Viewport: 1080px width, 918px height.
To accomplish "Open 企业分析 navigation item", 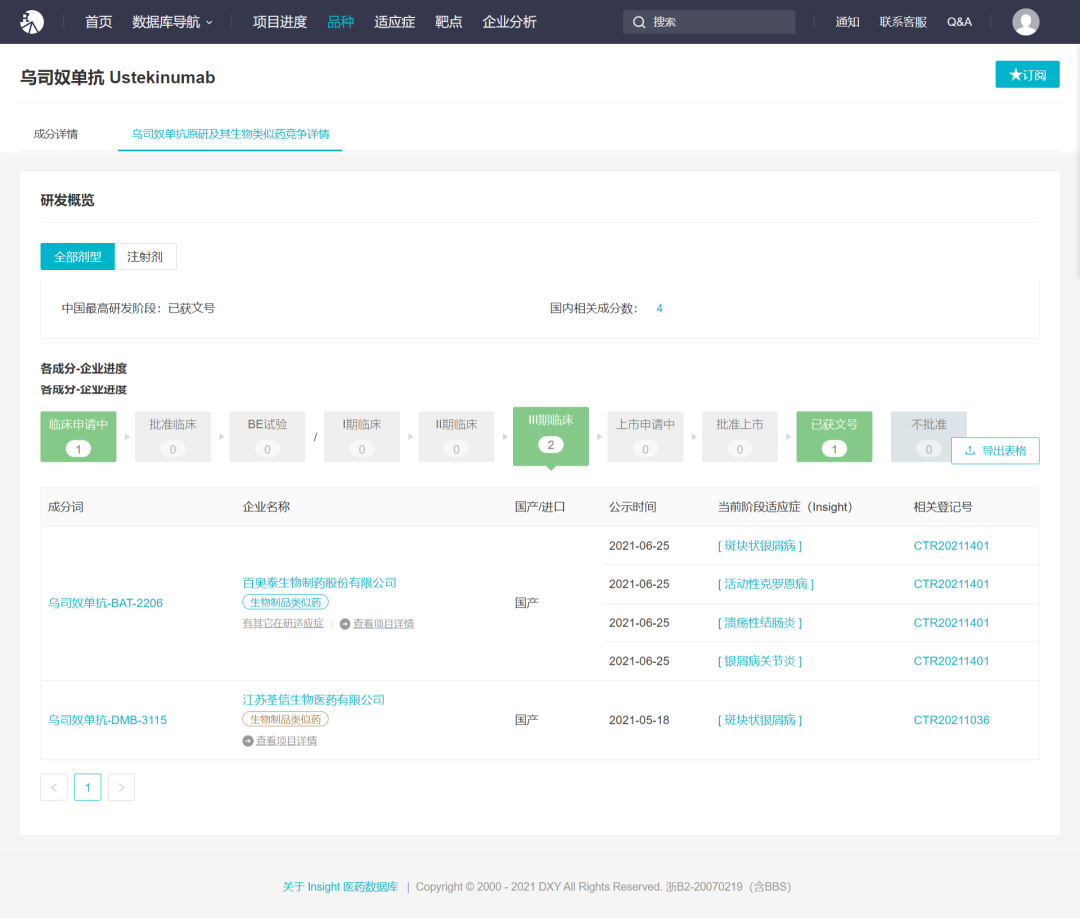I will tap(509, 22).
